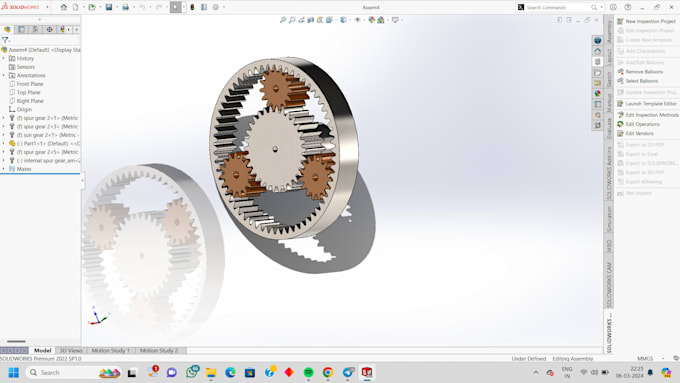Click the Apply Scene icon
Image resolution: width=680 pixels, height=383 pixels.
(381, 20)
